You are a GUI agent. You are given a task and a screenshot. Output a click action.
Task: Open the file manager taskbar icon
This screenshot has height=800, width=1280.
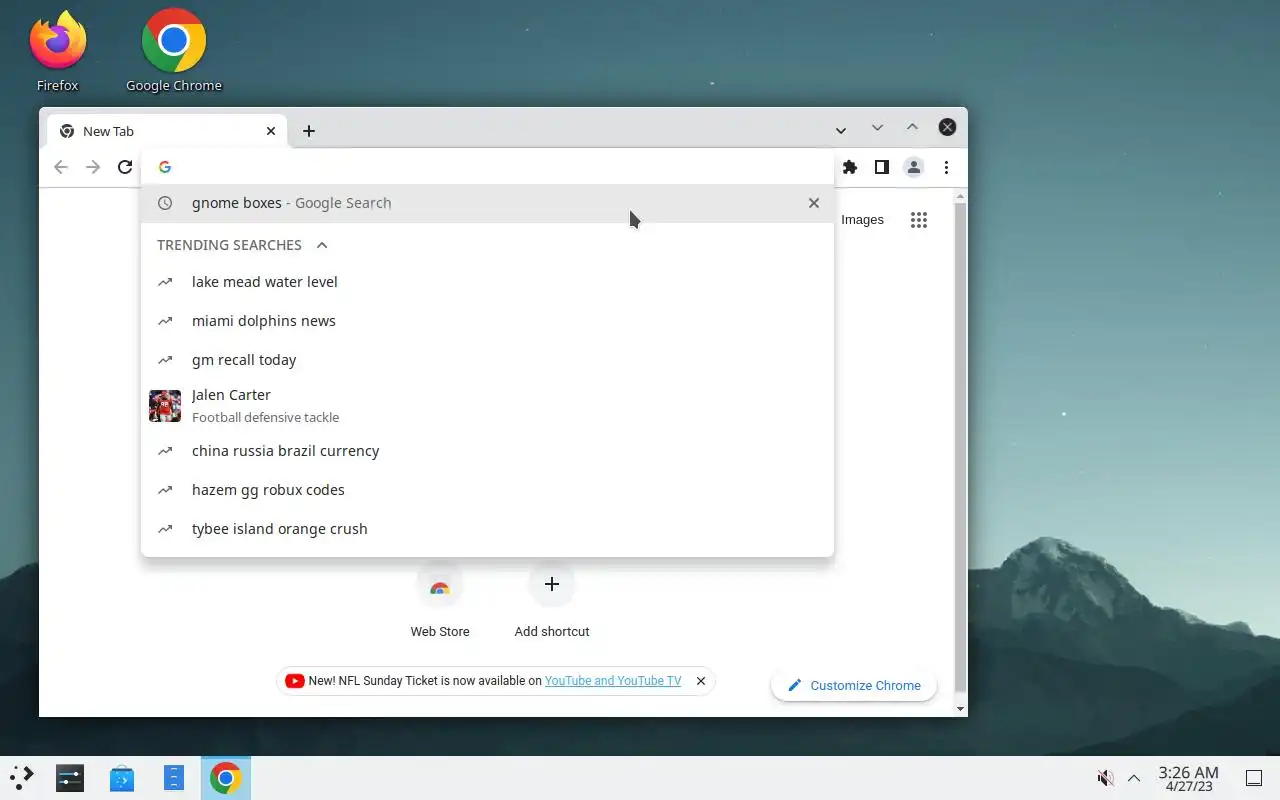tap(174, 778)
